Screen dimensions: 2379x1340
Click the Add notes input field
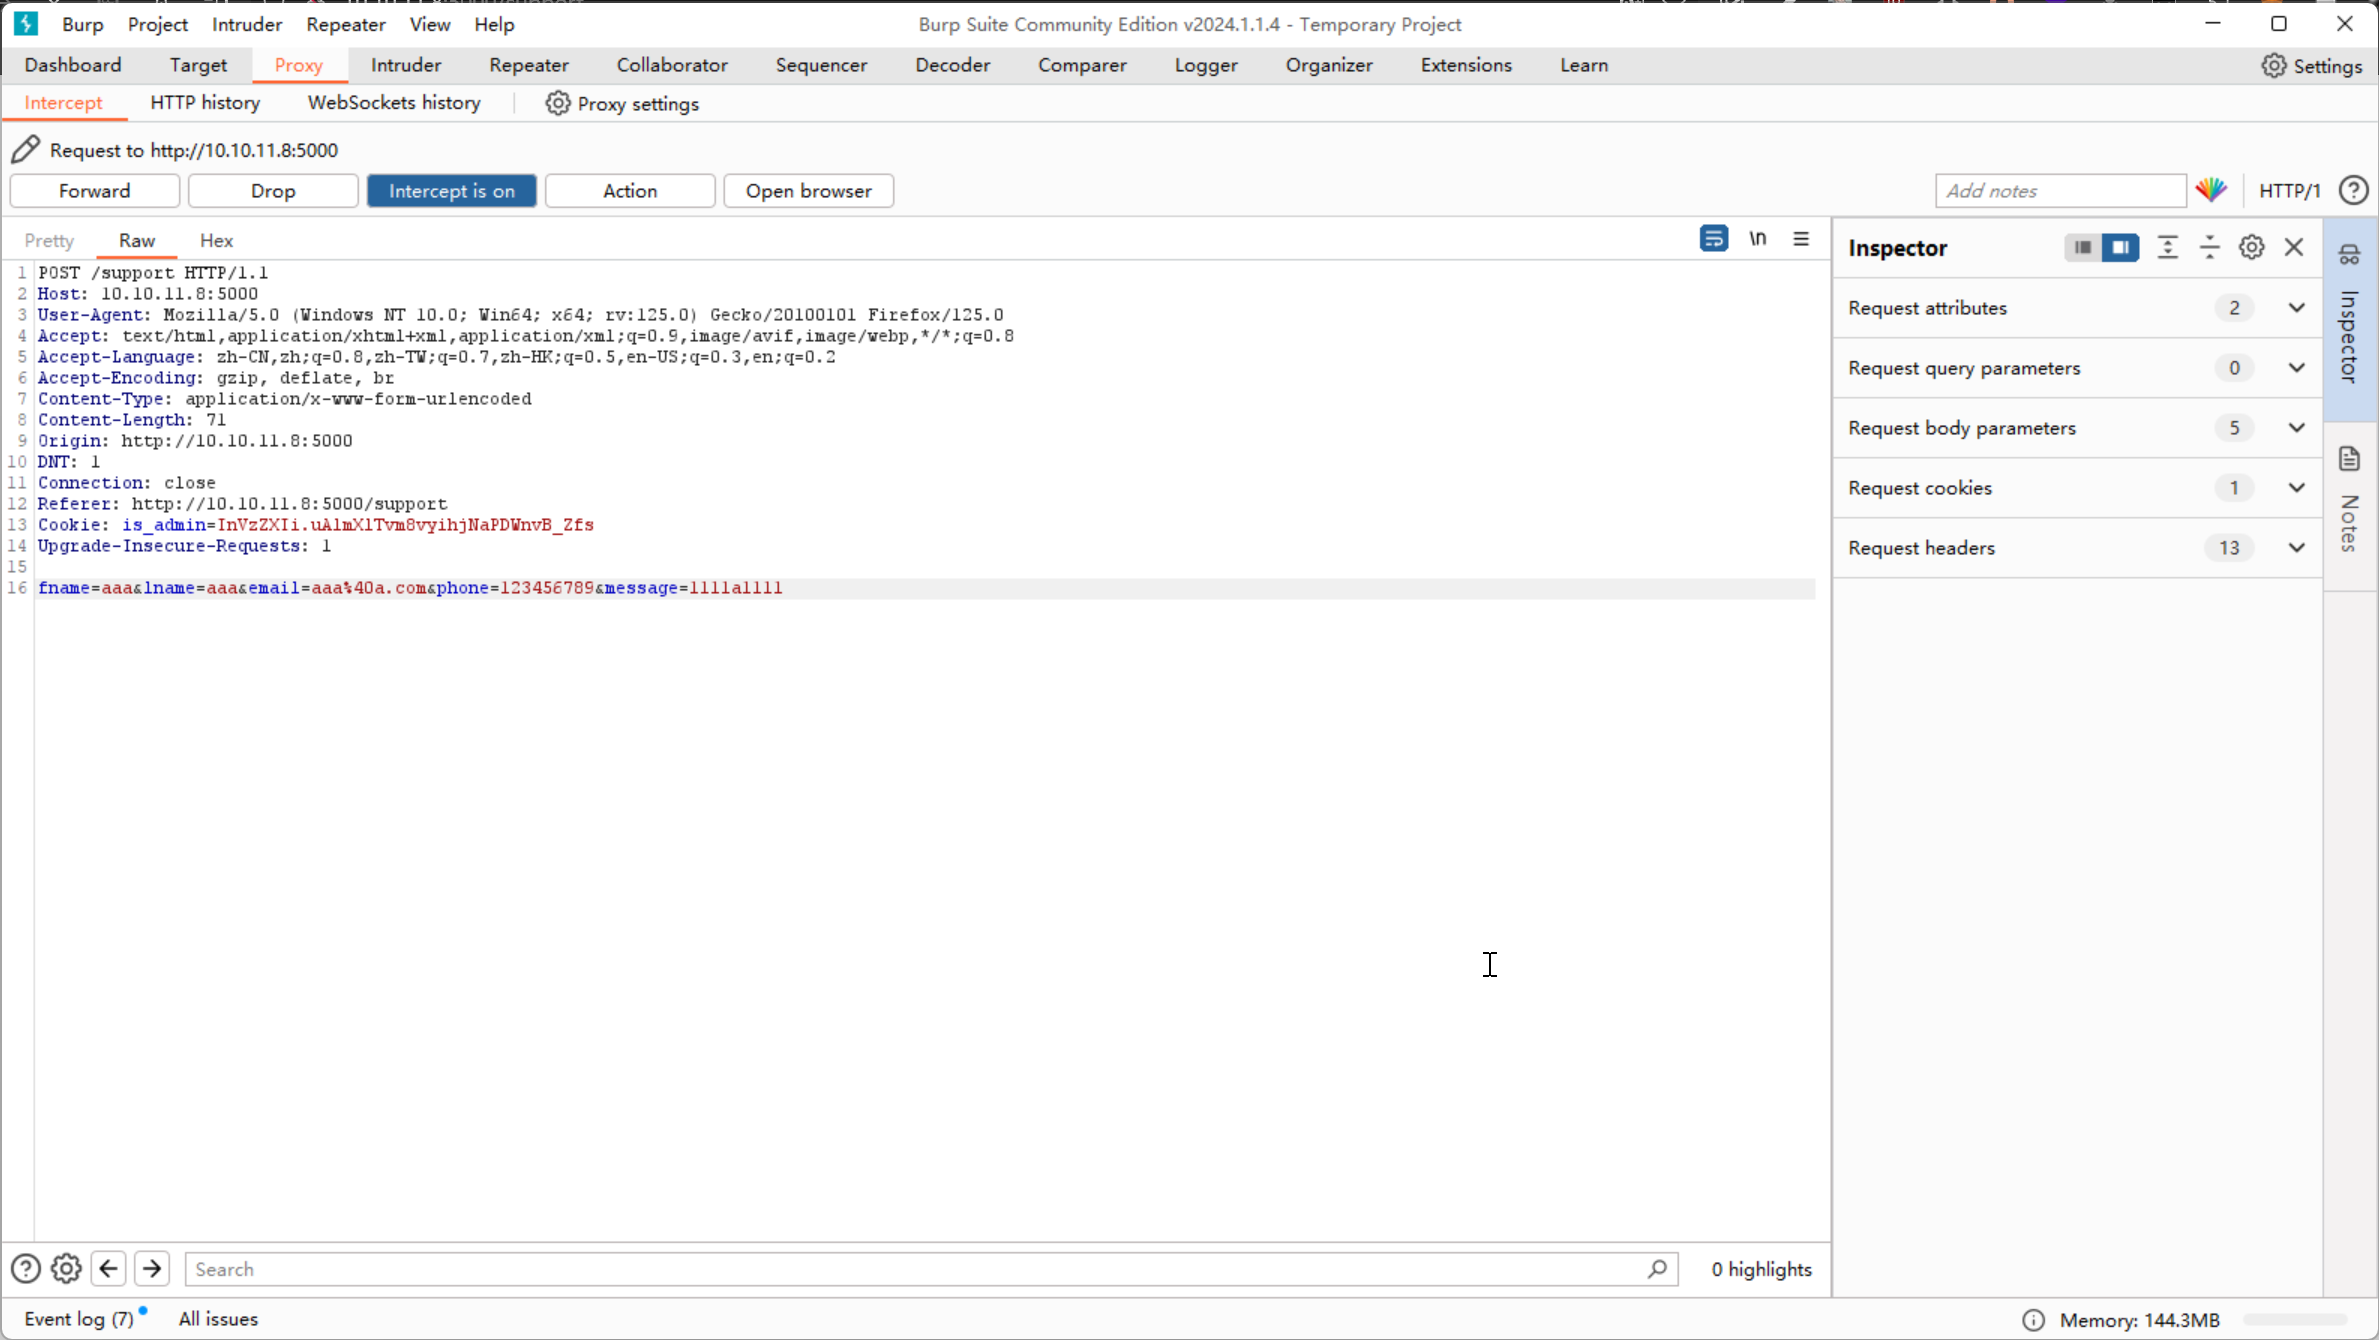[2060, 190]
